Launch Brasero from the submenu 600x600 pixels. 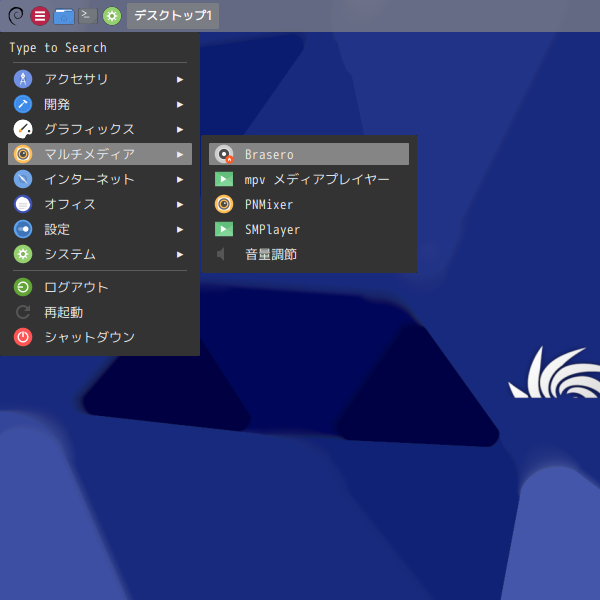coord(309,154)
